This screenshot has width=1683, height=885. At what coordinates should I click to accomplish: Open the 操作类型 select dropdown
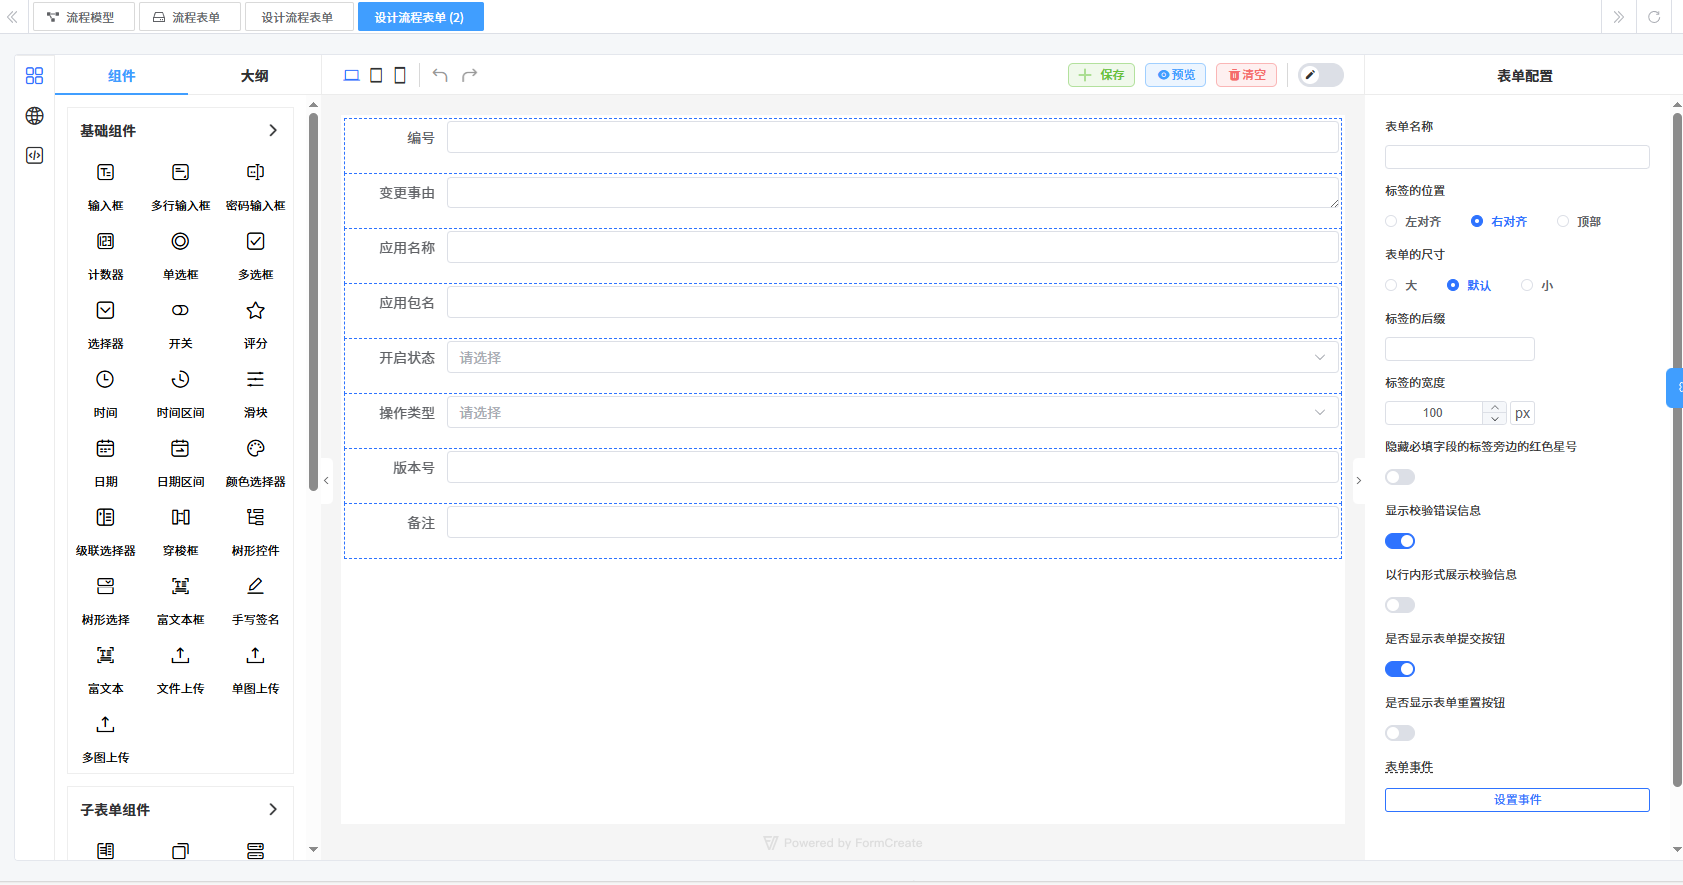pyautogui.click(x=892, y=413)
